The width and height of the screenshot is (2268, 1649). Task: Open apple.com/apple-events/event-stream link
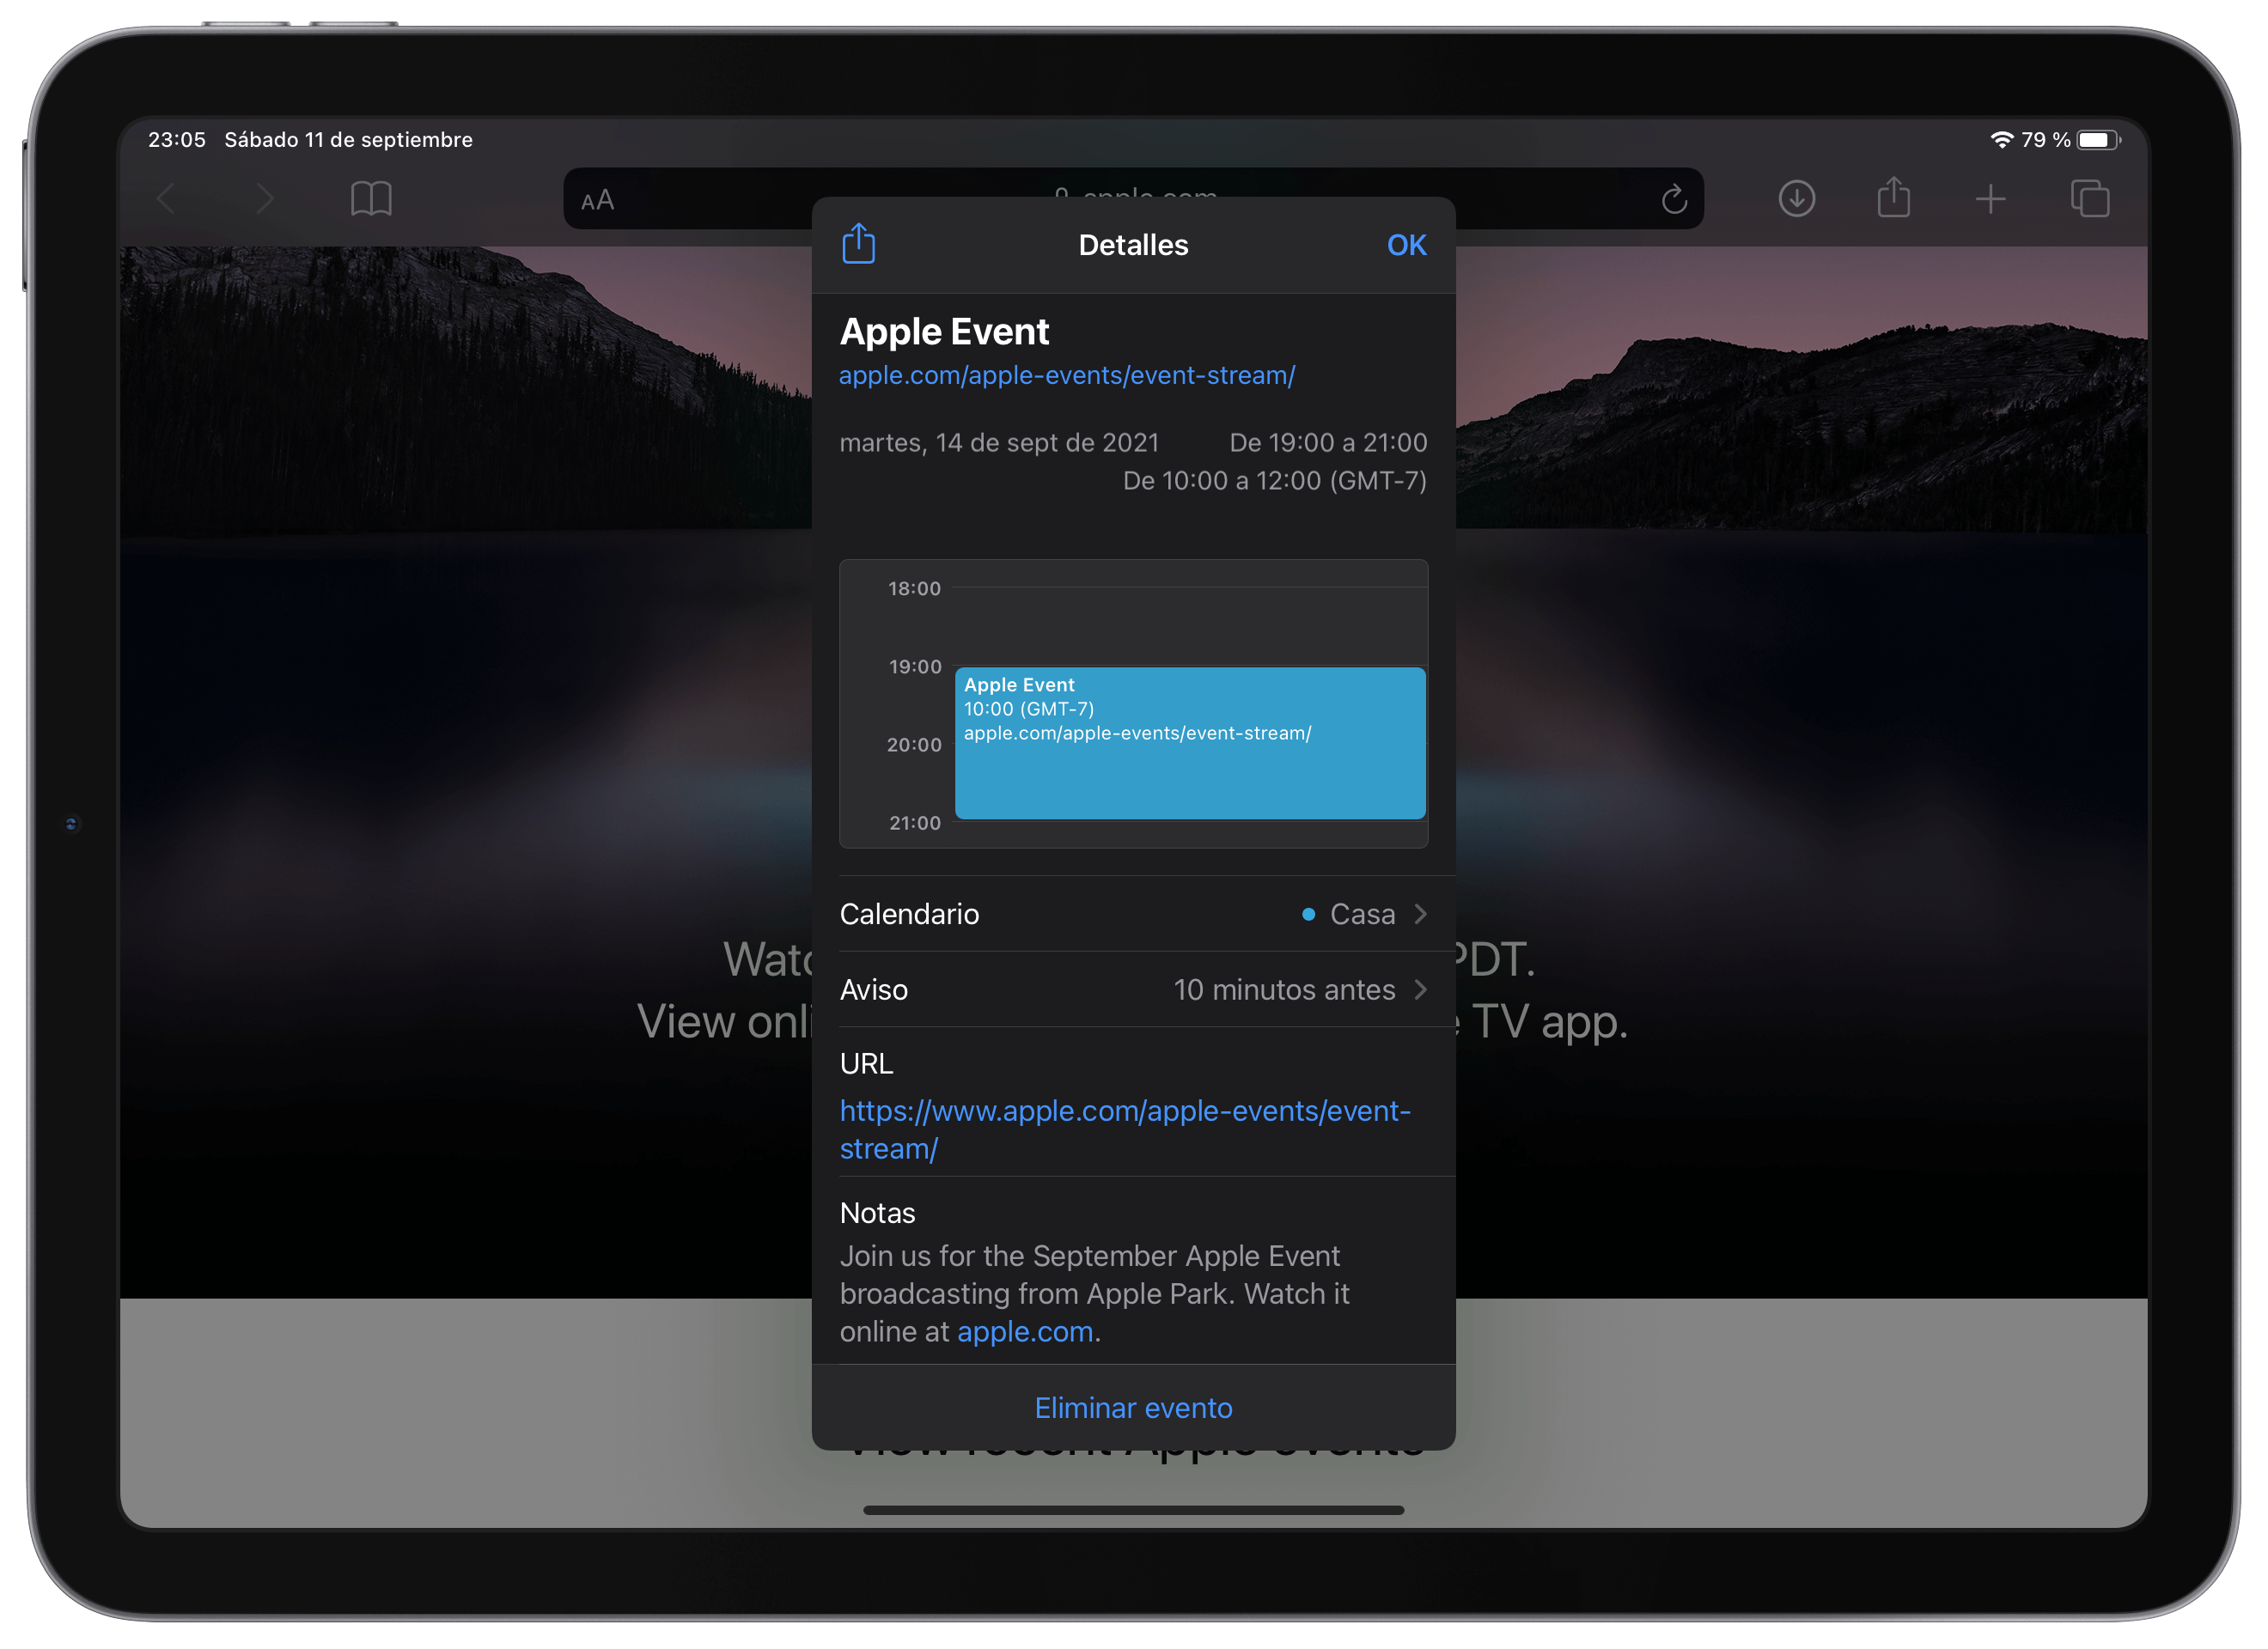pos(1067,375)
